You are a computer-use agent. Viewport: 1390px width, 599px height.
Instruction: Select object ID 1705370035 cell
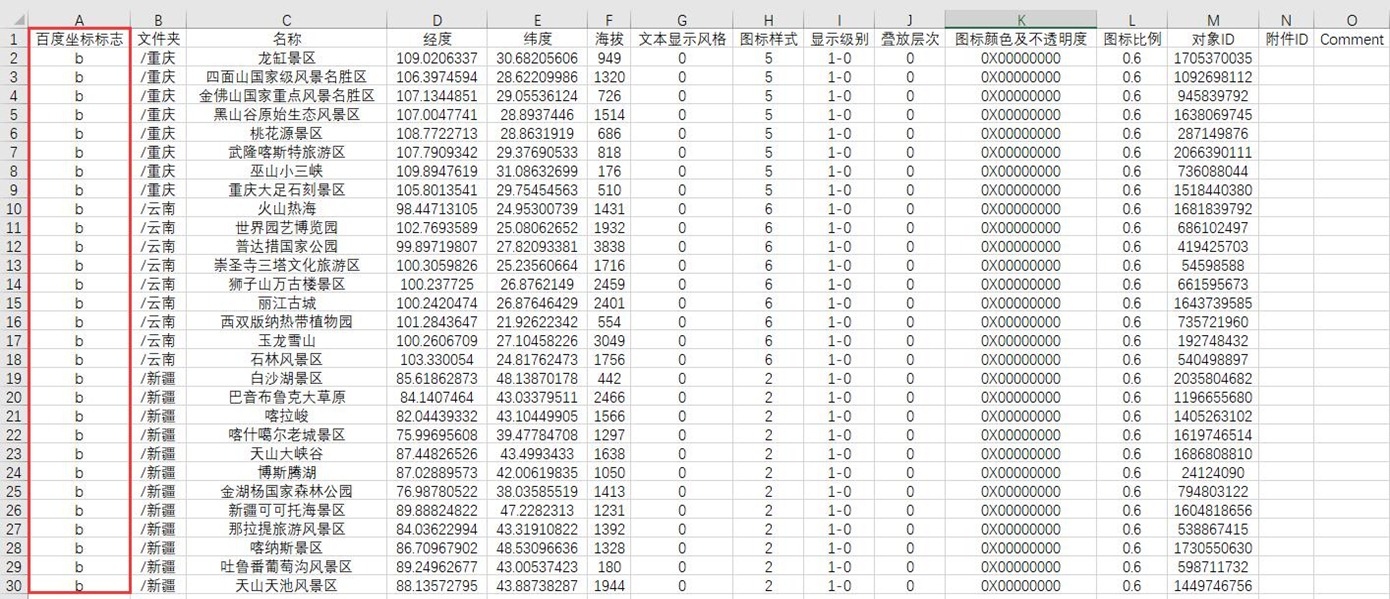click(1212, 59)
